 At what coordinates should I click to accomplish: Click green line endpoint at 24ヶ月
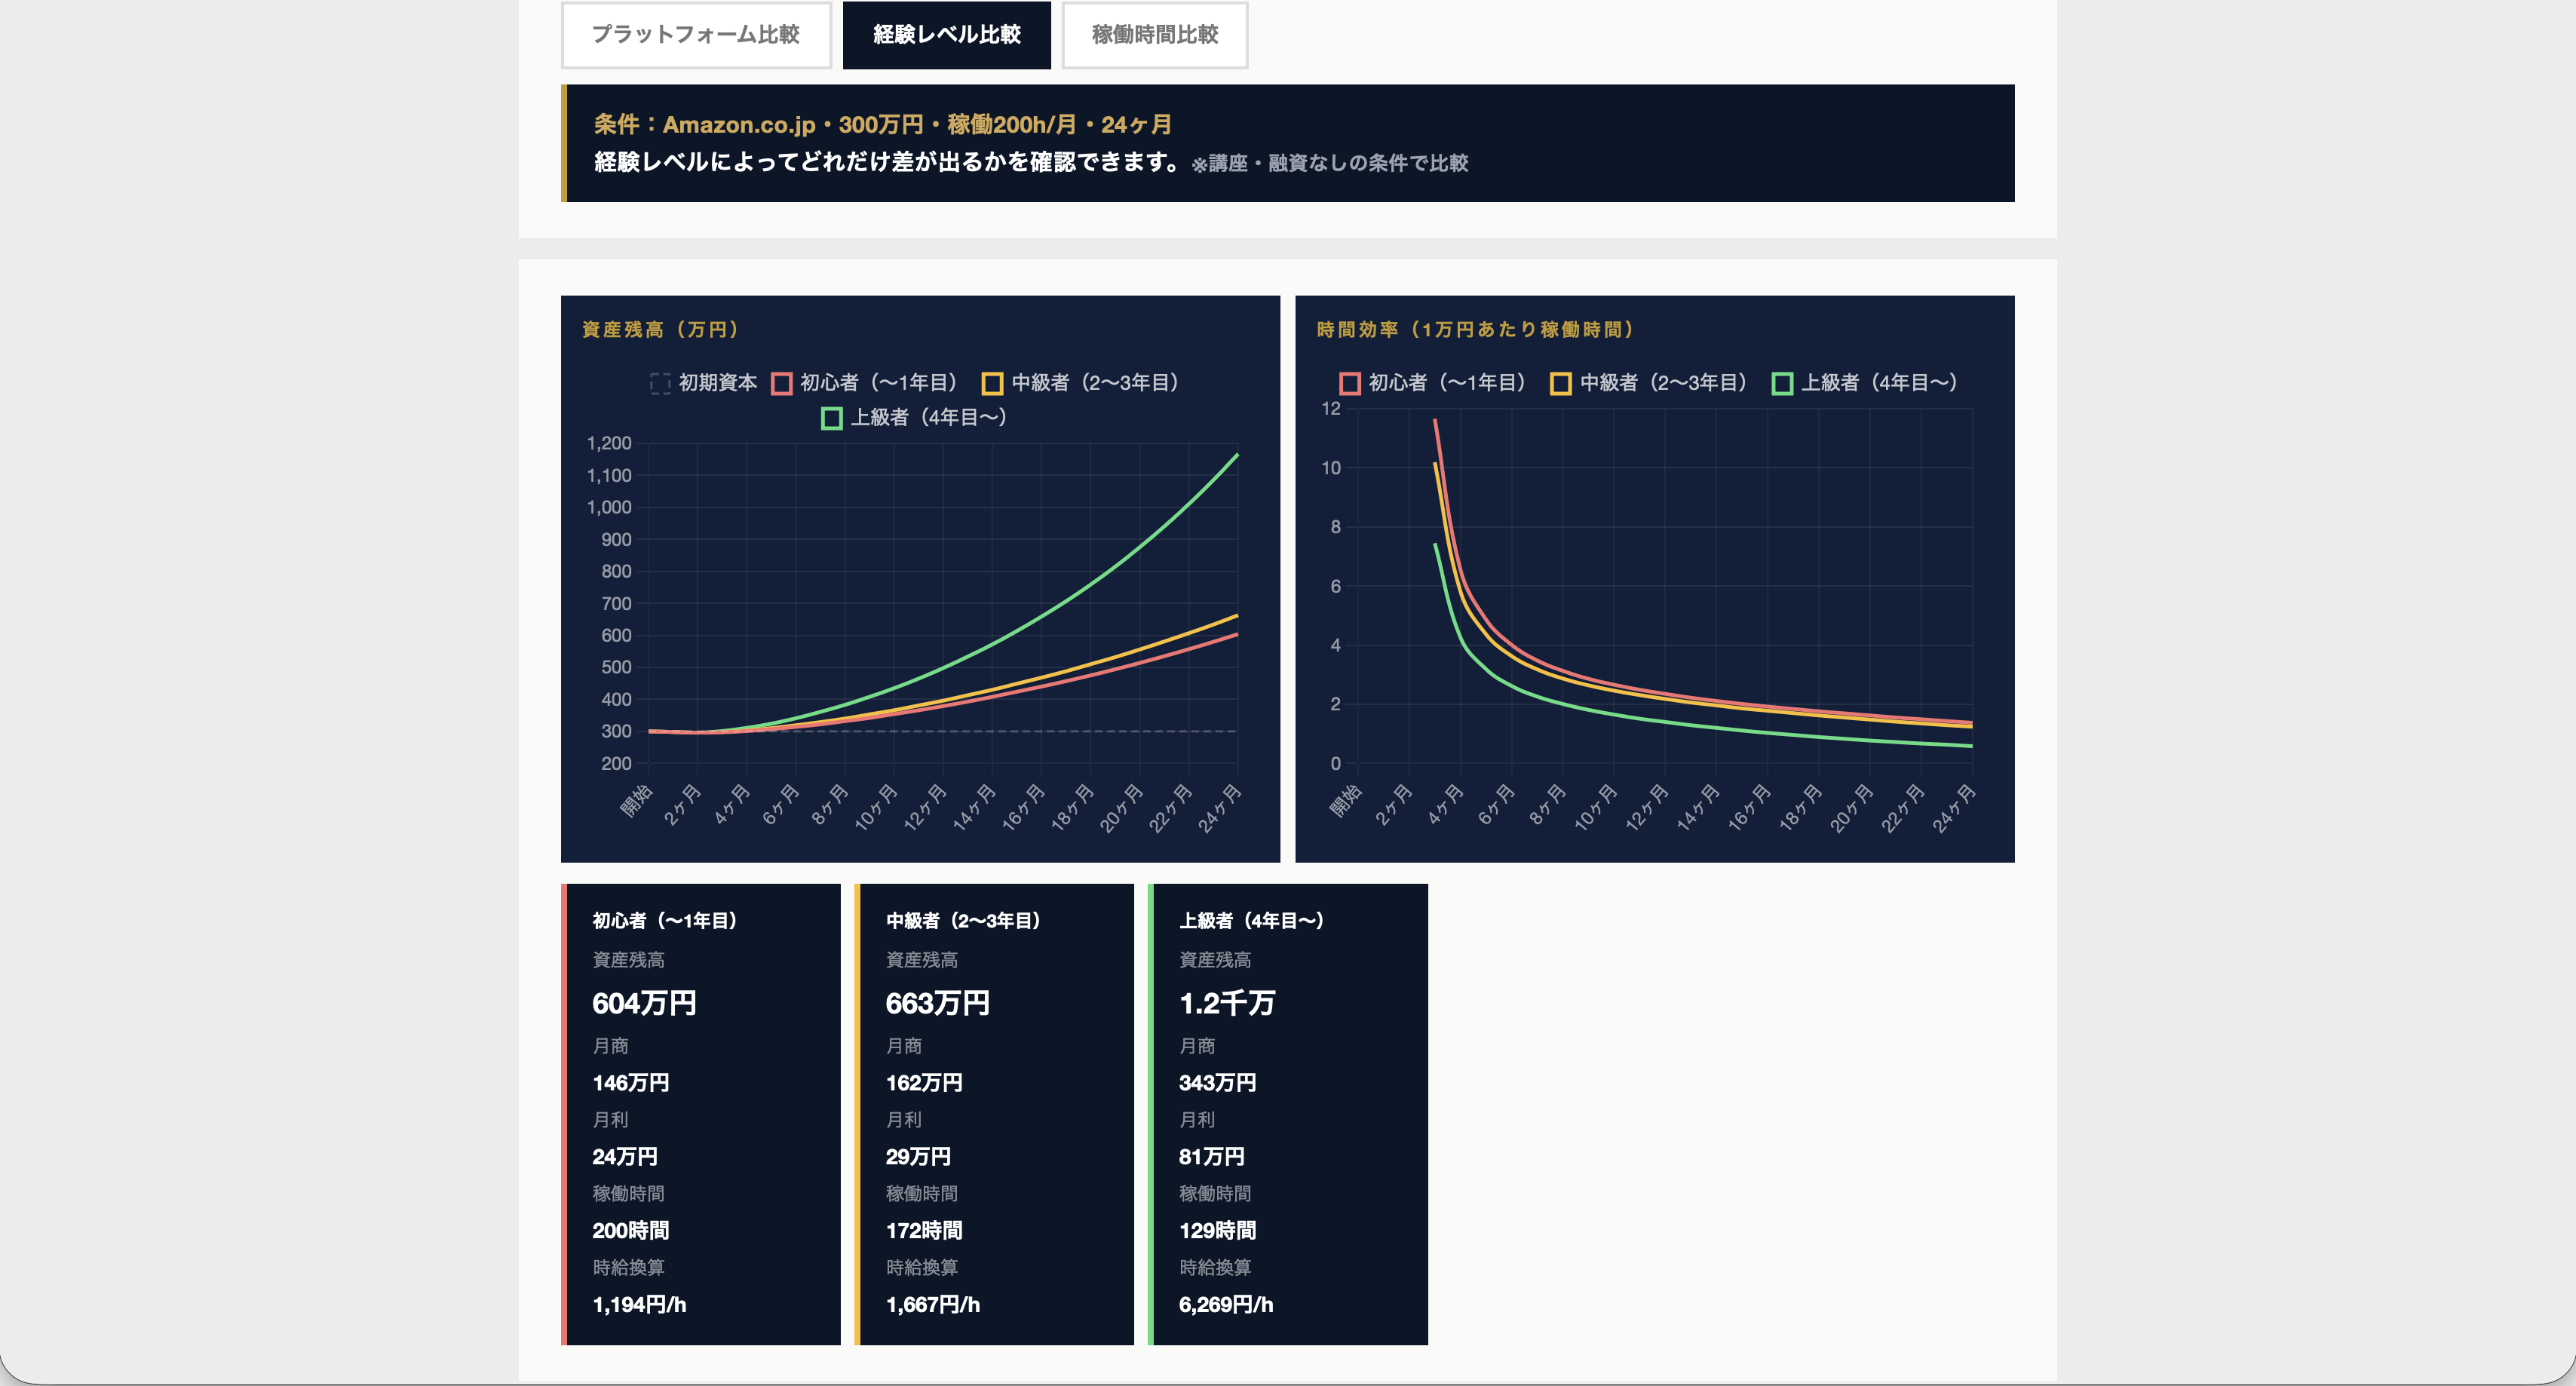pyautogui.click(x=1237, y=456)
